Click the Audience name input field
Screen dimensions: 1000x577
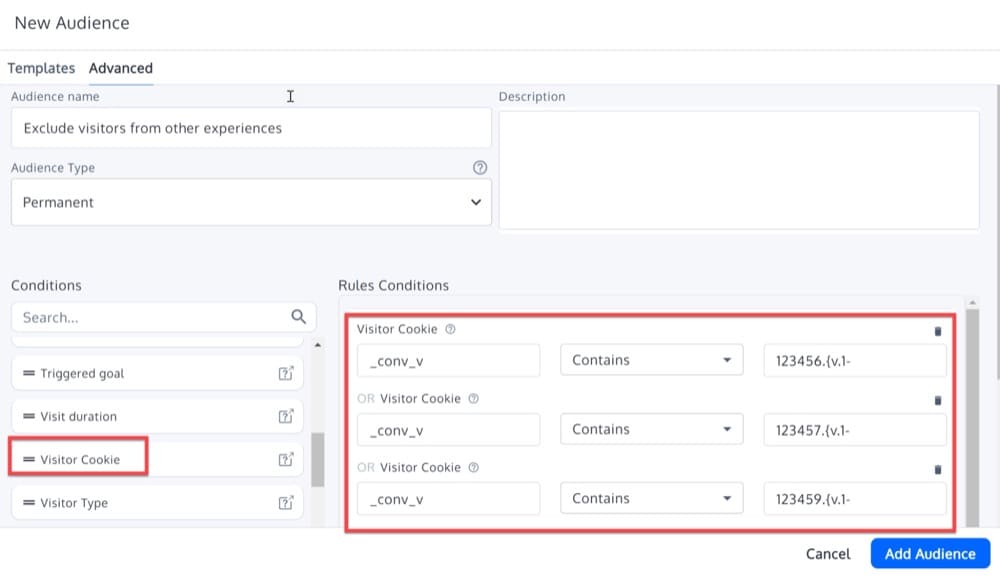tap(251, 128)
